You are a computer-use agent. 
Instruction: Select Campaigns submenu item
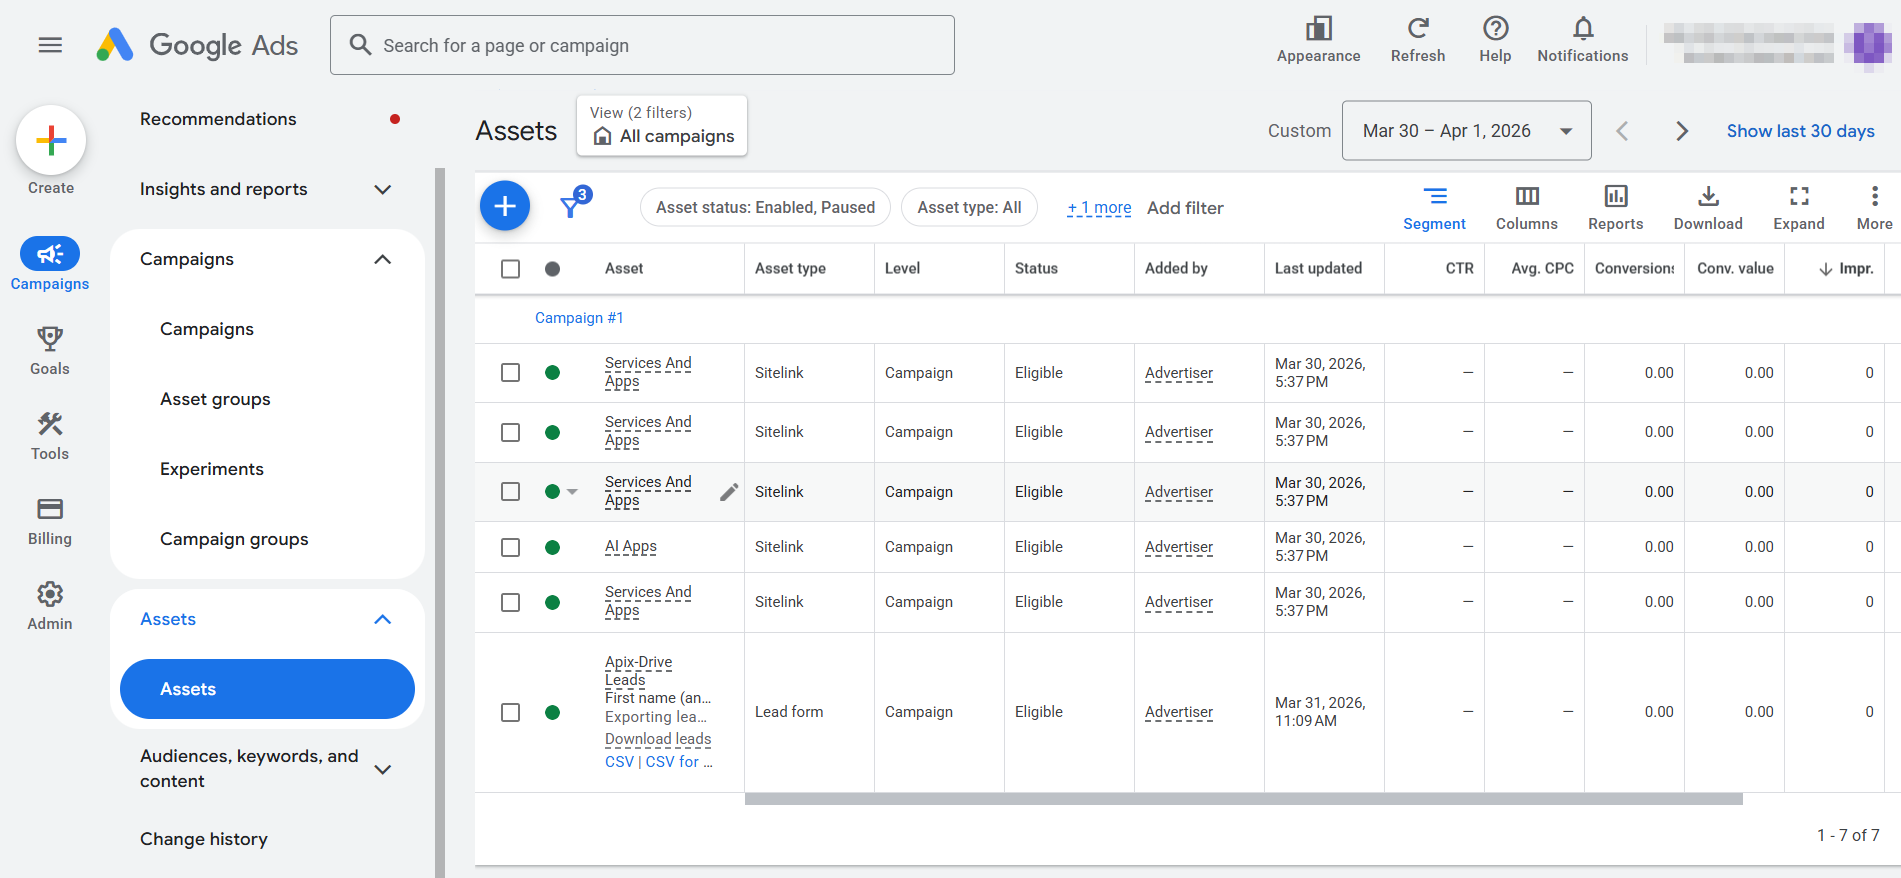[207, 329]
